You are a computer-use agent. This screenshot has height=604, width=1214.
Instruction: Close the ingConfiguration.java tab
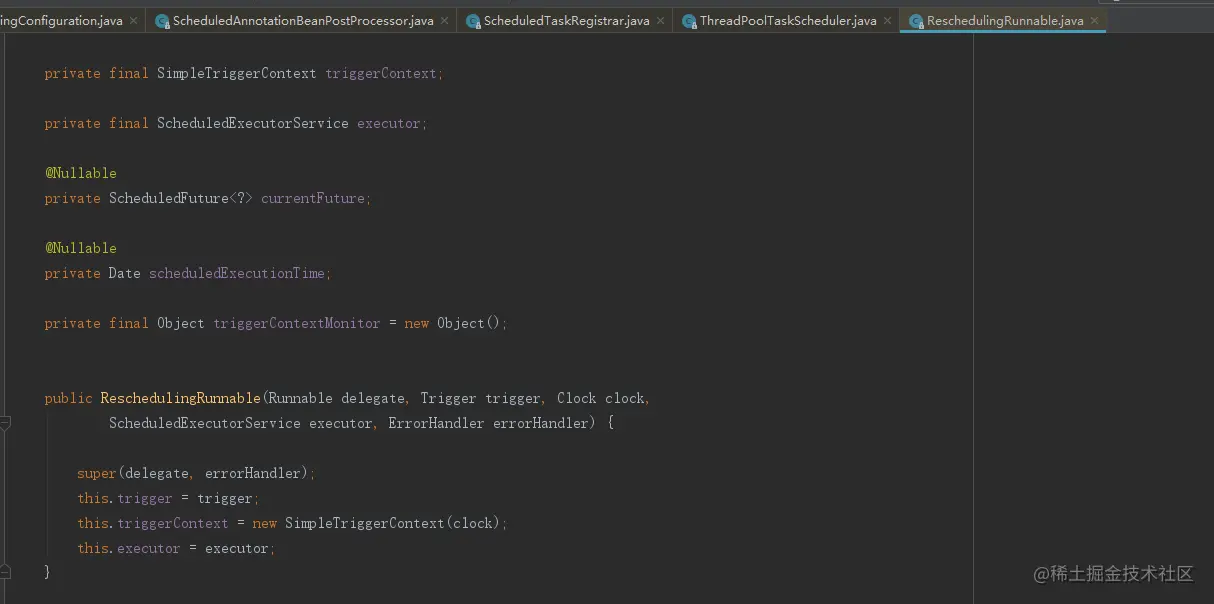point(133,21)
